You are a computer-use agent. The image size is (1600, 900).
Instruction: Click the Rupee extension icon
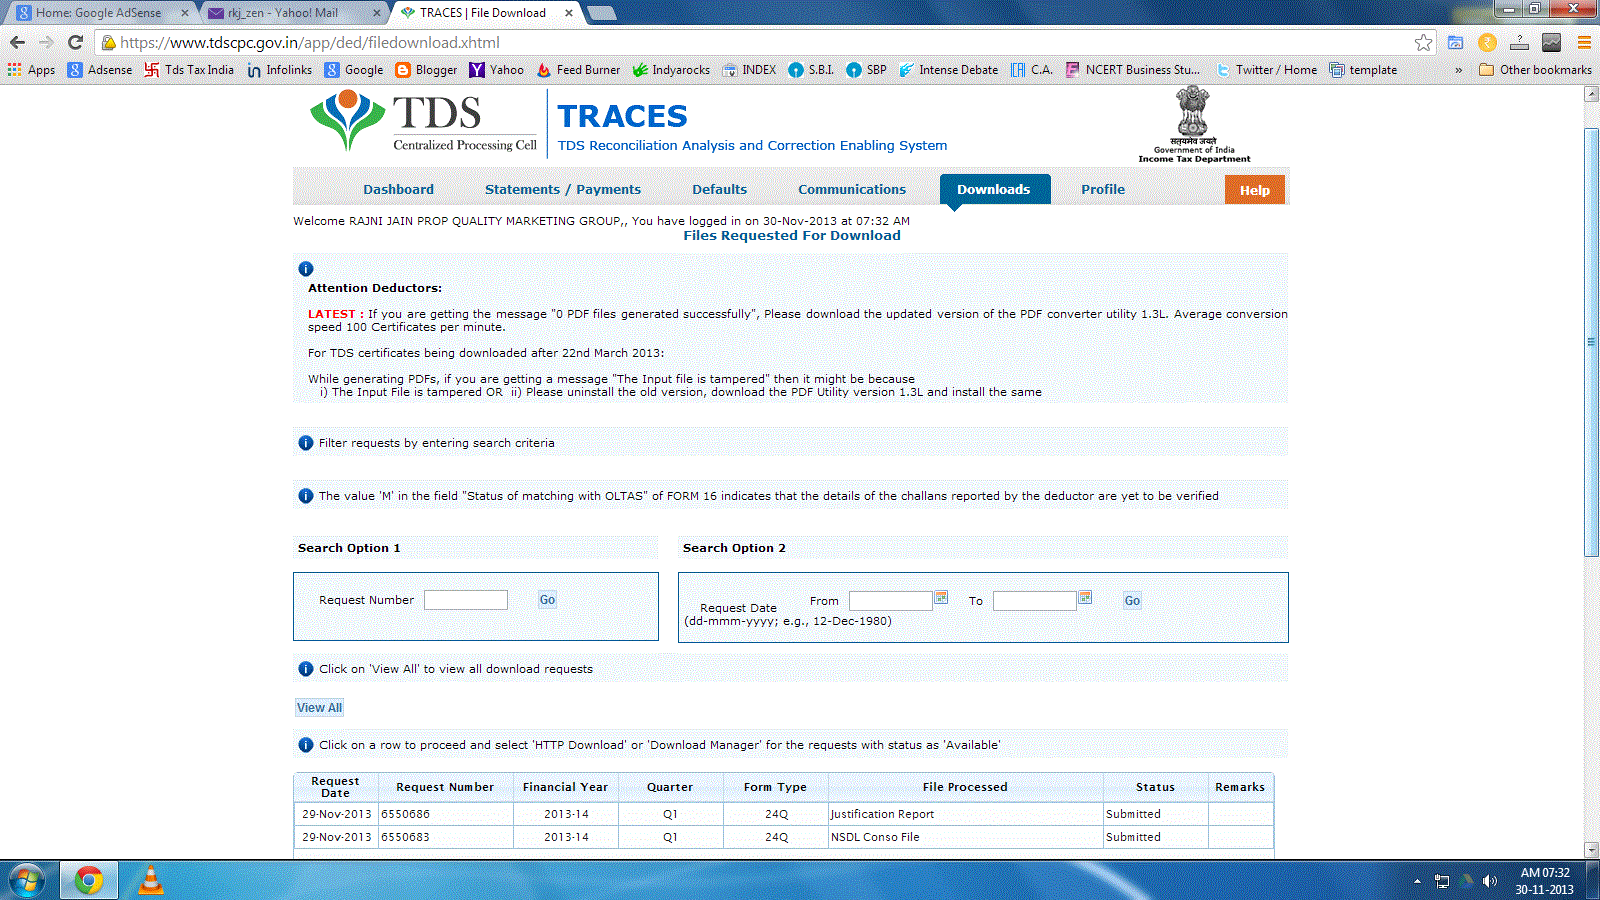click(x=1487, y=42)
